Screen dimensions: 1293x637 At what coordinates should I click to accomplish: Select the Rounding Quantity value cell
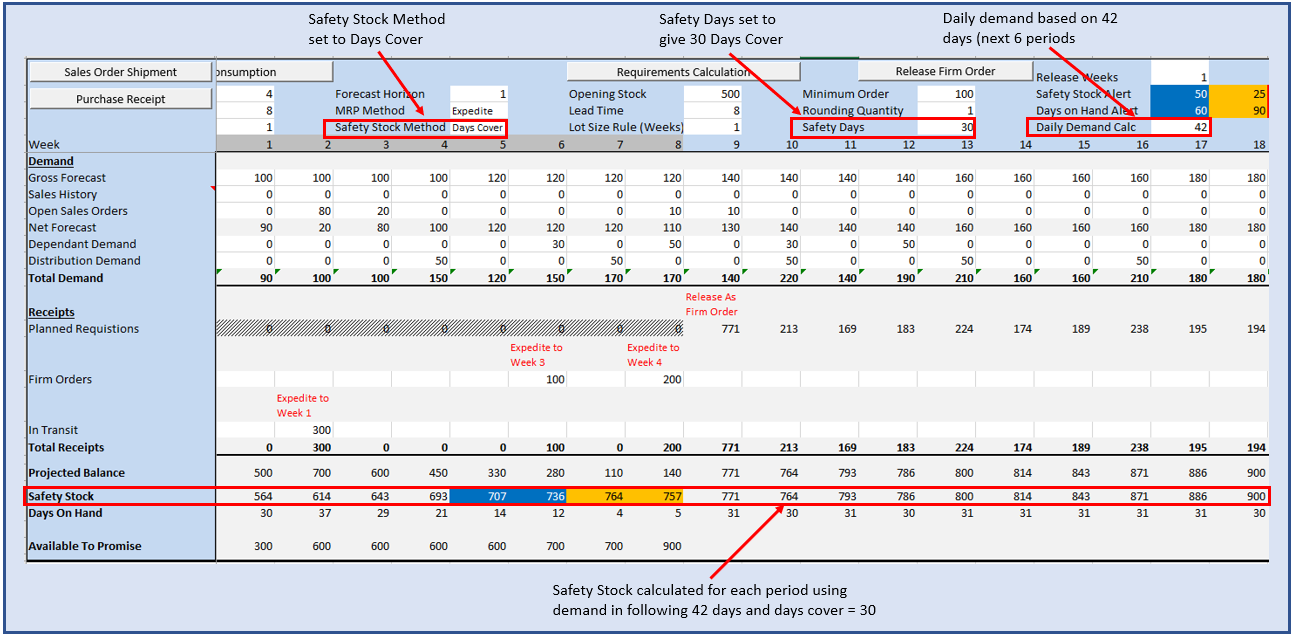(x=947, y=111)
